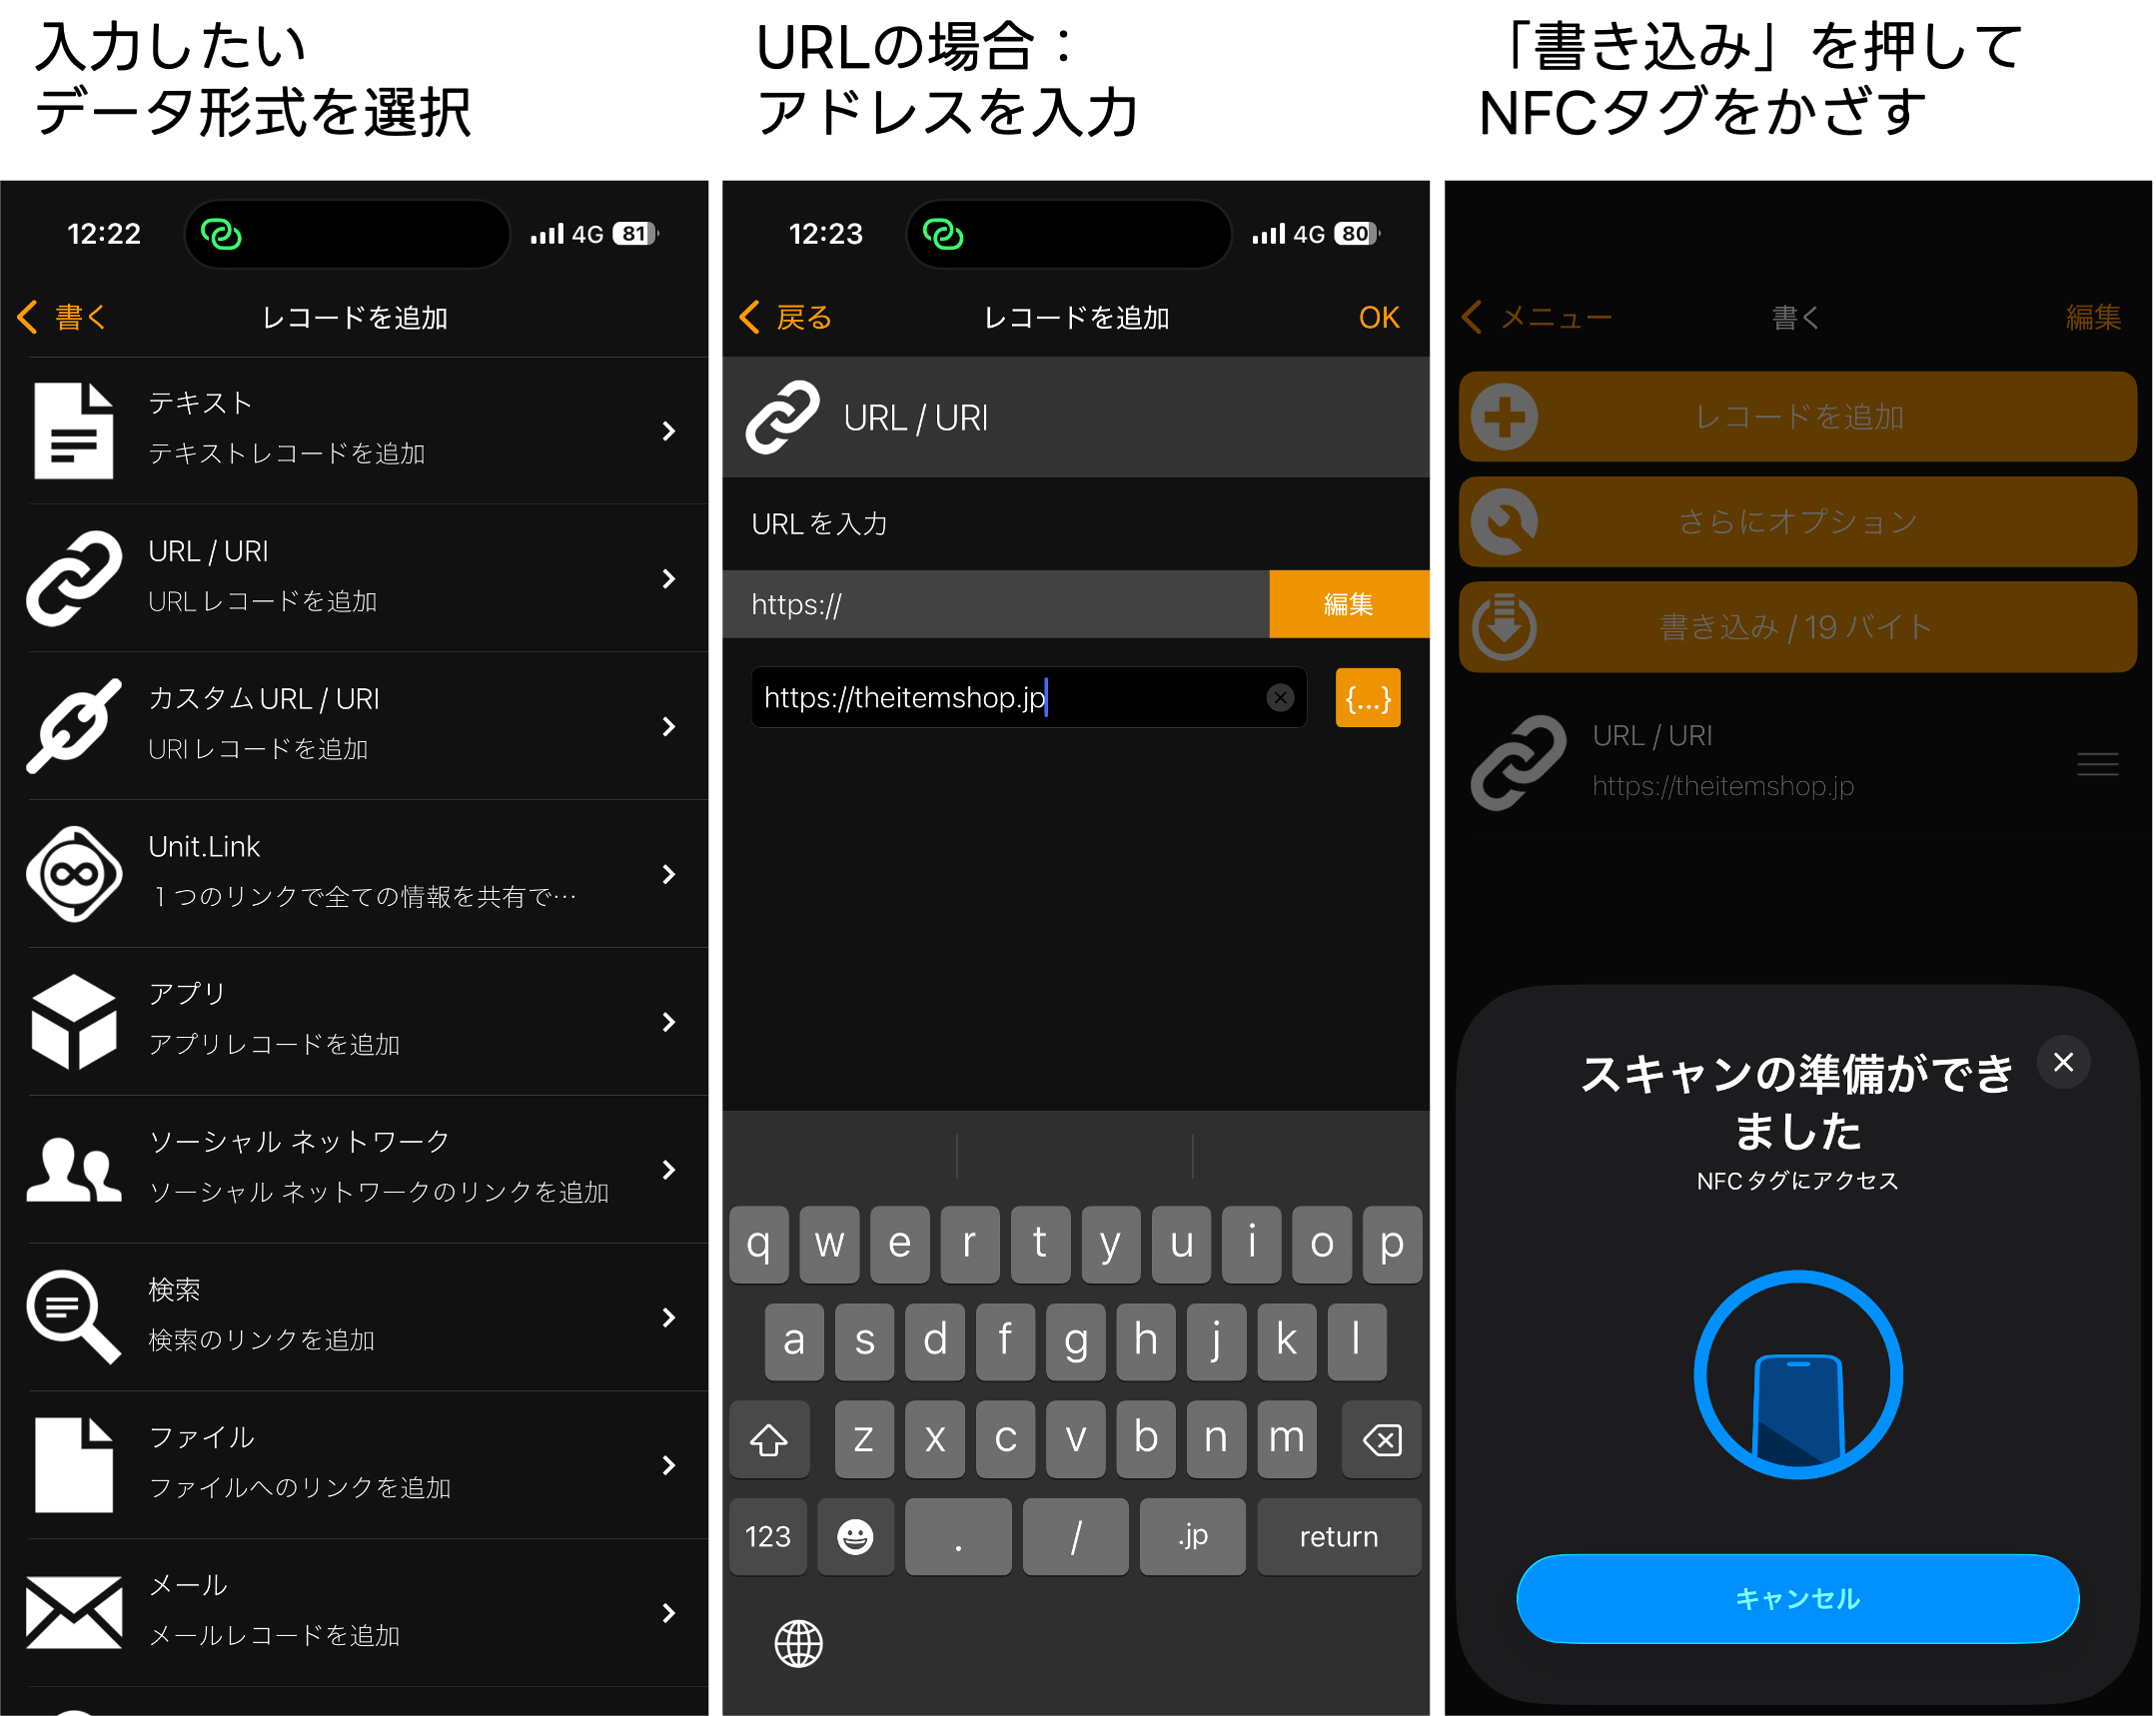
Task: Expand the テキスト row chevron
Action: (669, 431)
